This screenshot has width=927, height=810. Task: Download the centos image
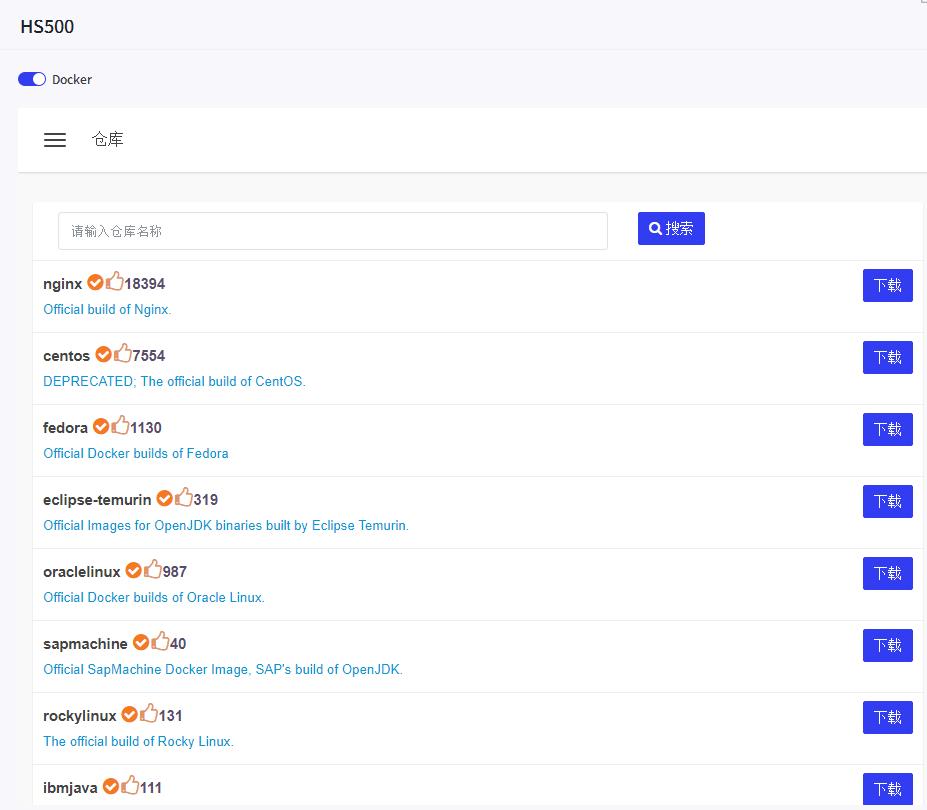[x=887, y=357]
